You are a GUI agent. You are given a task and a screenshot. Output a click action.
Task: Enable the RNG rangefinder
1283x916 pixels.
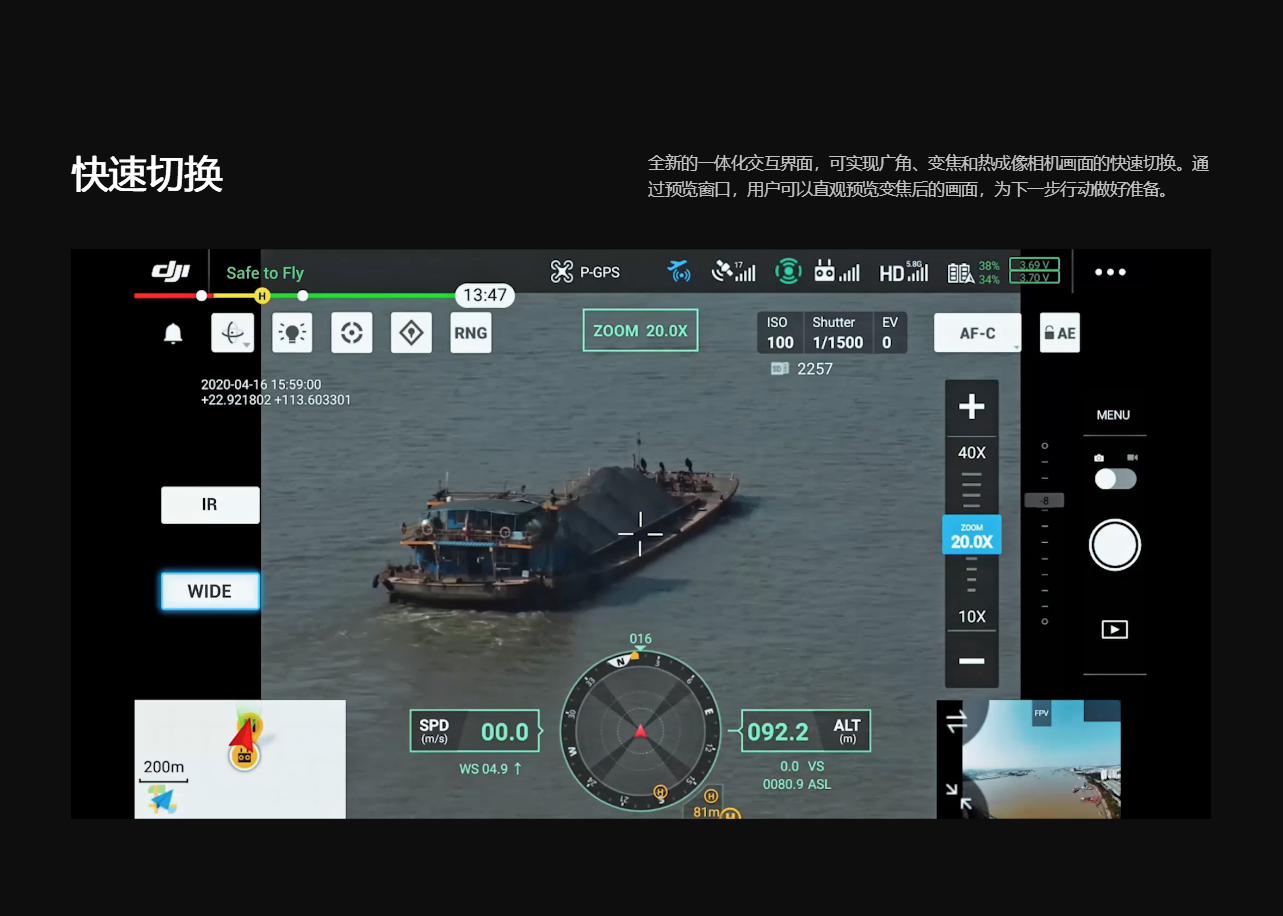[470, 332]
